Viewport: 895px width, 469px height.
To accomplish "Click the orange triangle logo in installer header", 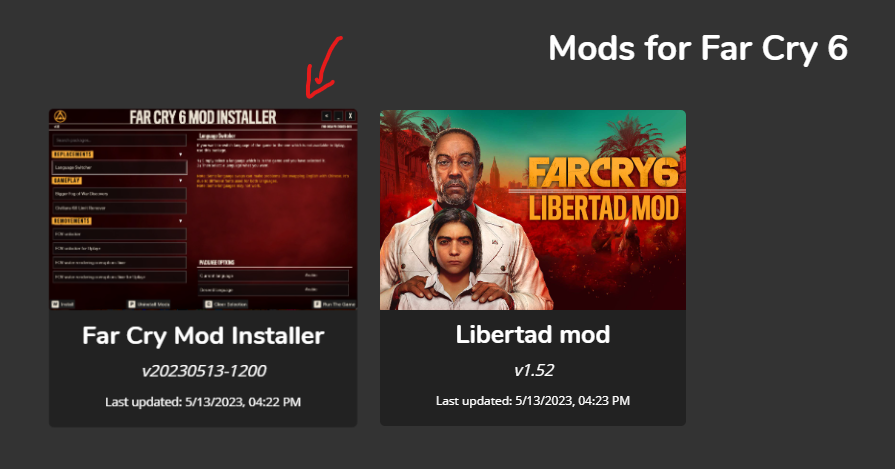I will (x=60, y=116).
